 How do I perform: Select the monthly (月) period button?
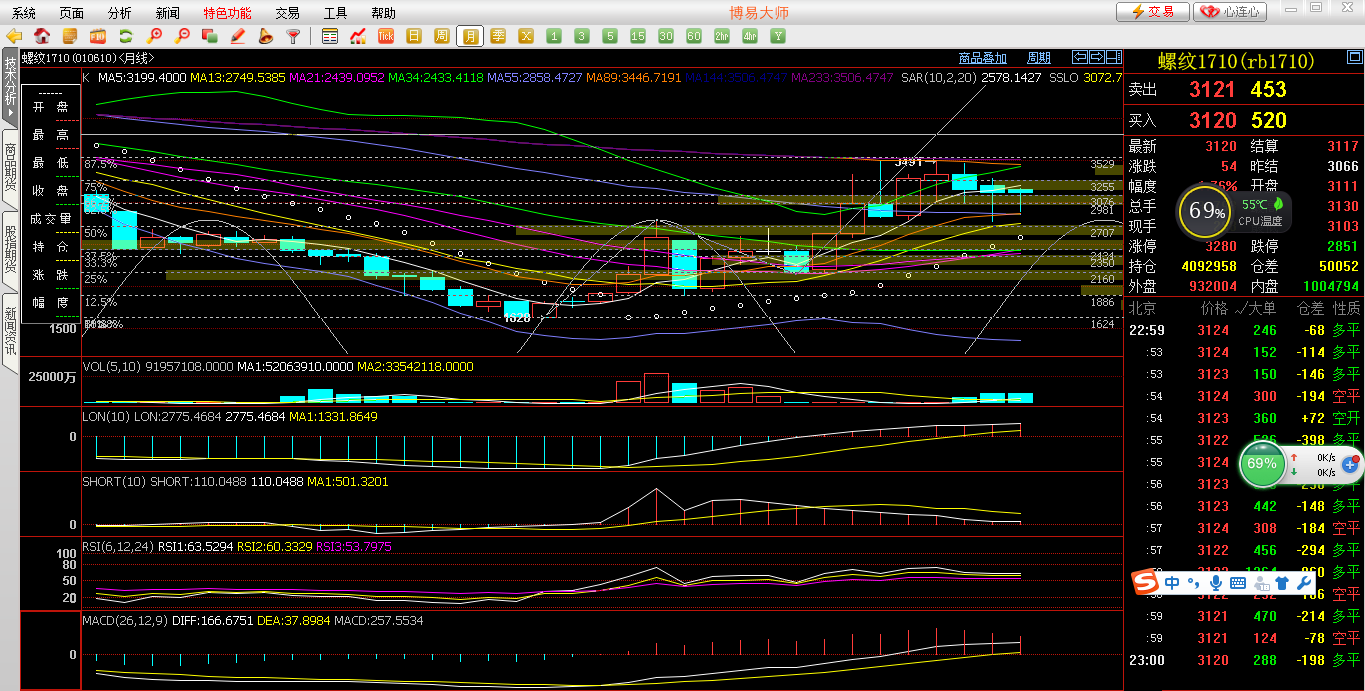click(x=470, y=36)
